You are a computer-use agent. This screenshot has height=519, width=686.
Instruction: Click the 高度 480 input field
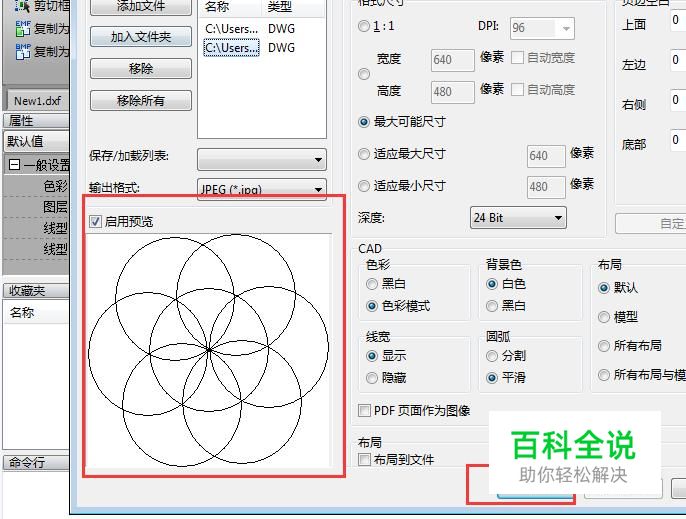pos(452,92)
